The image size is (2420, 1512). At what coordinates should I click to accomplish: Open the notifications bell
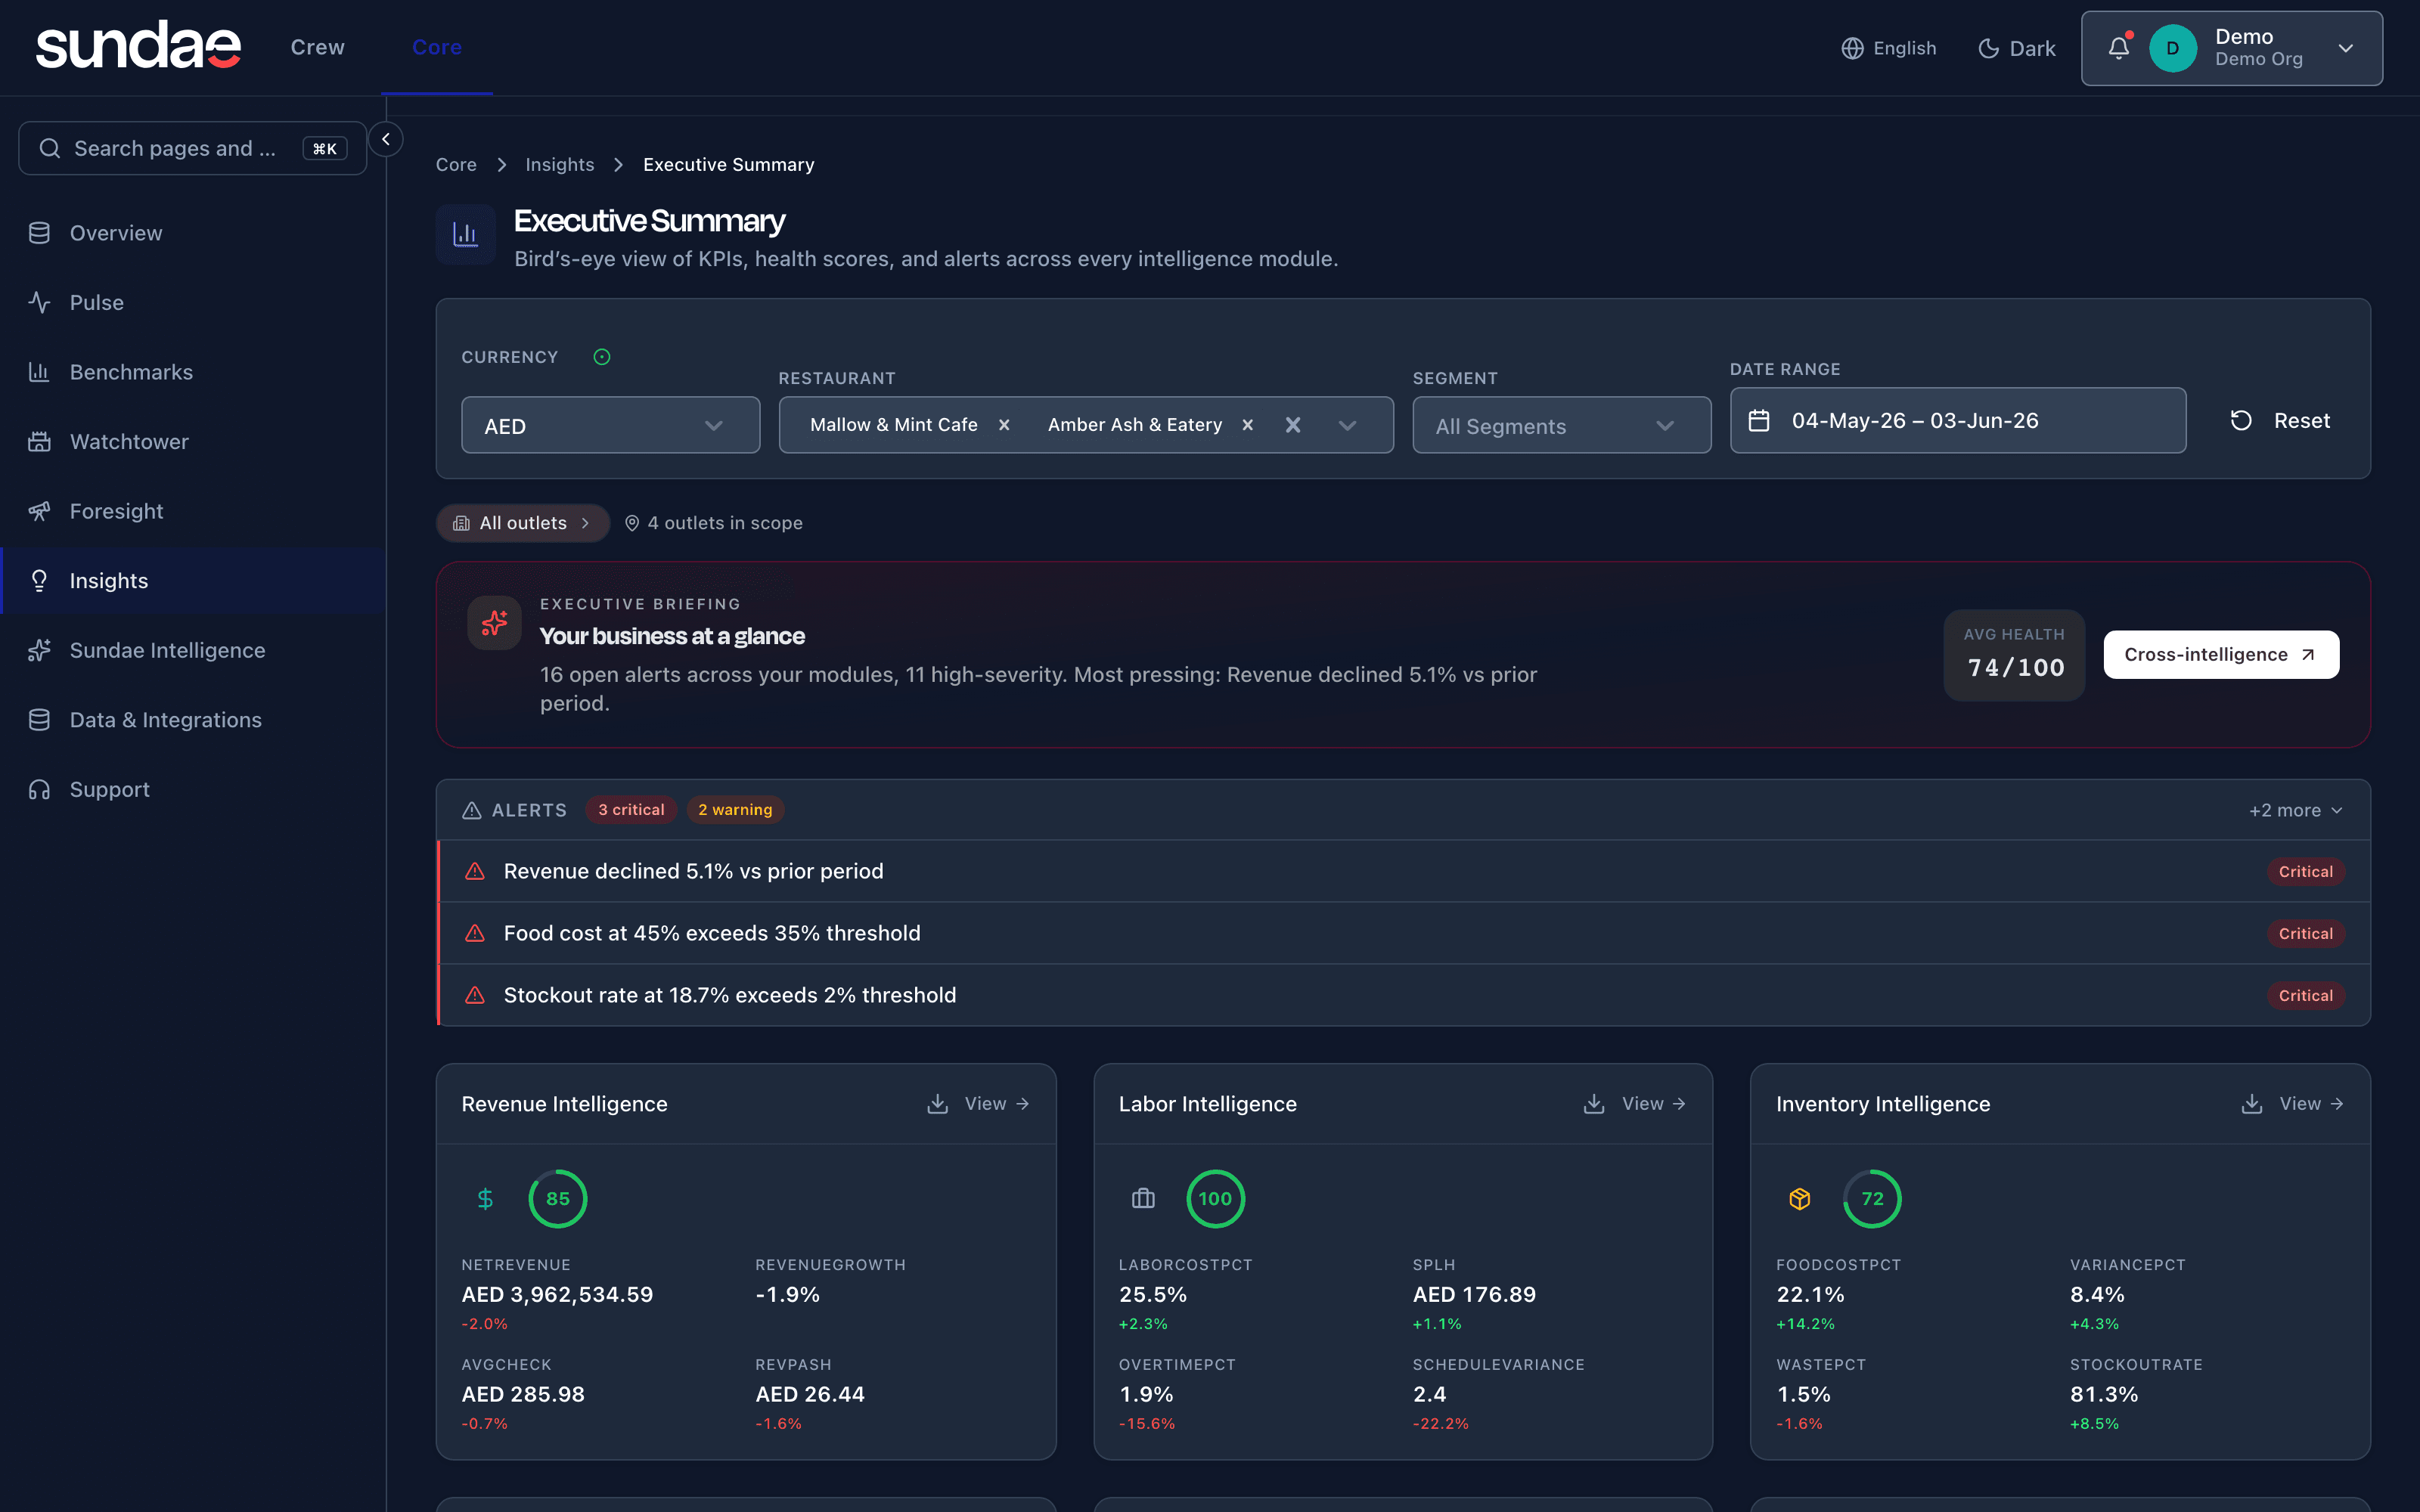tap(2118, 48)
